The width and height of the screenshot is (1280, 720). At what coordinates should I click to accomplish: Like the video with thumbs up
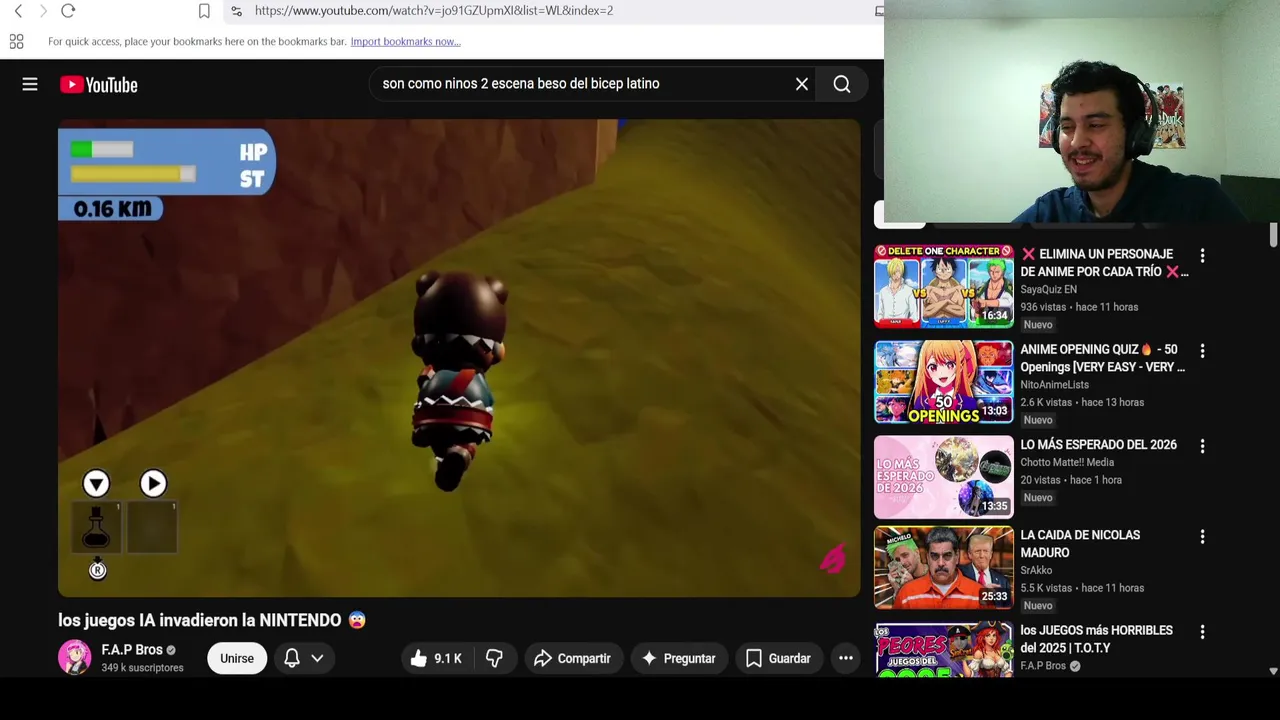point(436,658)
